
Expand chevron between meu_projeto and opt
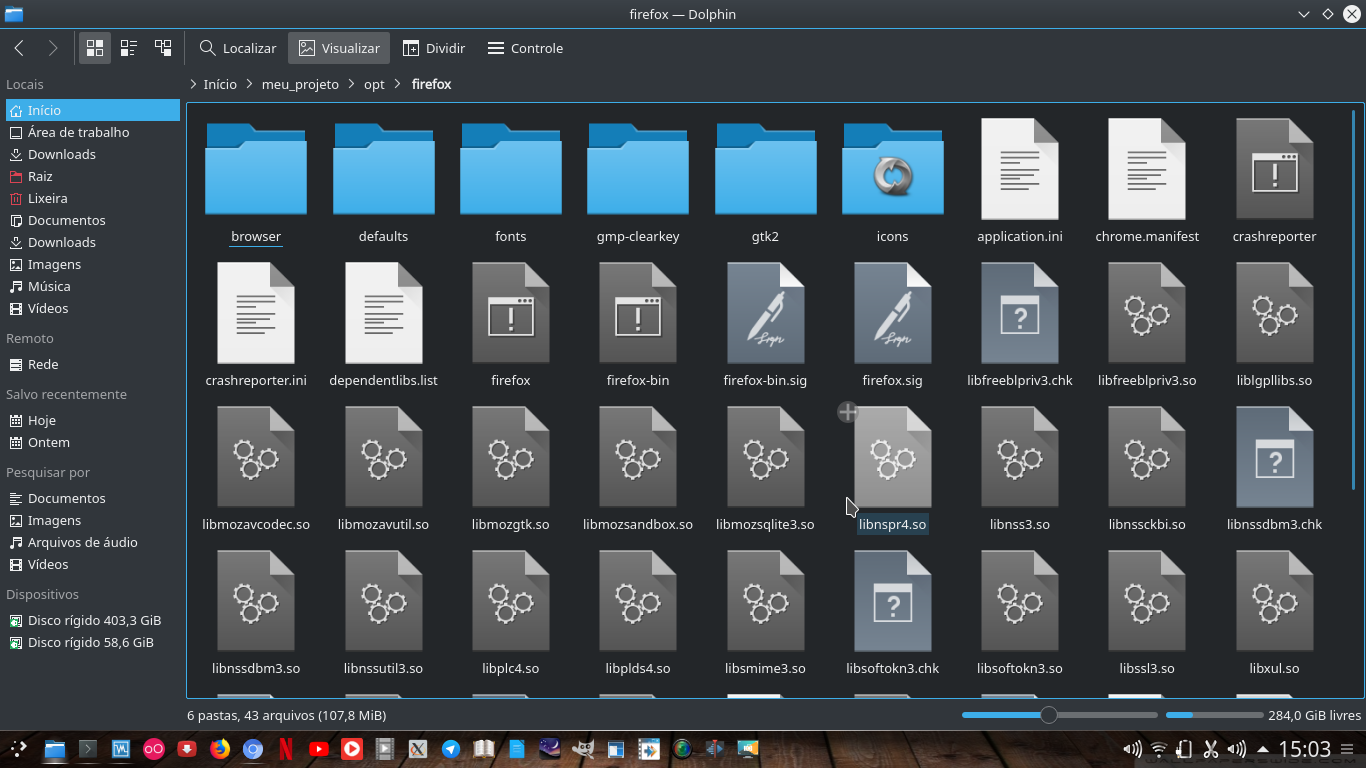pos(351,84)
